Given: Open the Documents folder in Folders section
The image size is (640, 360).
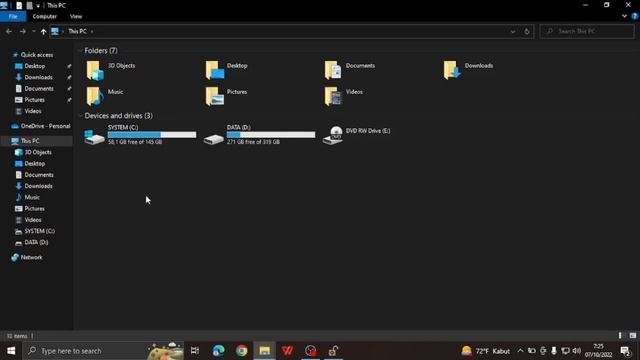Looking at the screenshot, I should pyautogui.click(x=333, y=70).
